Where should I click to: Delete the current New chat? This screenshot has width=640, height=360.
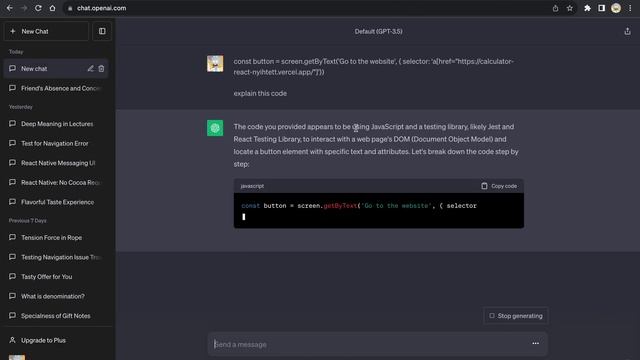point(101,69)
